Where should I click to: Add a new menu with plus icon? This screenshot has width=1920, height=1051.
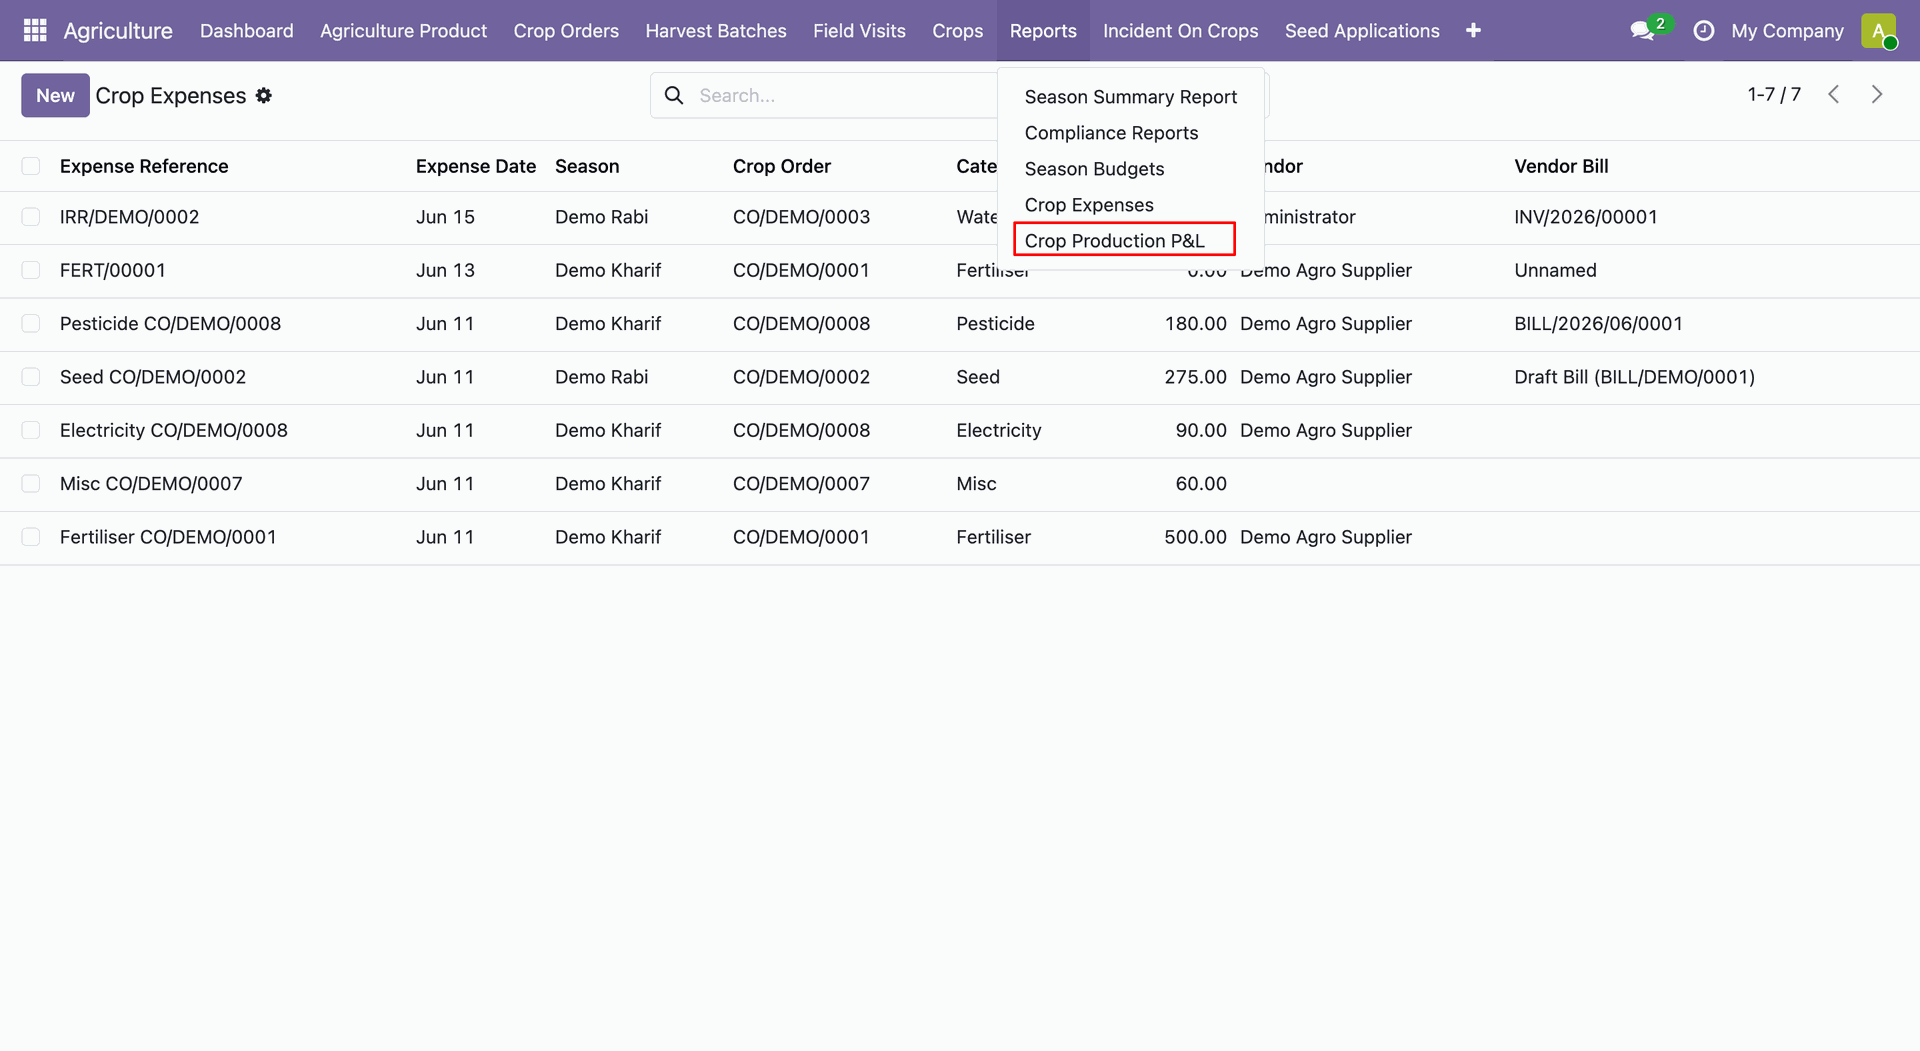tap(1473, 31)
